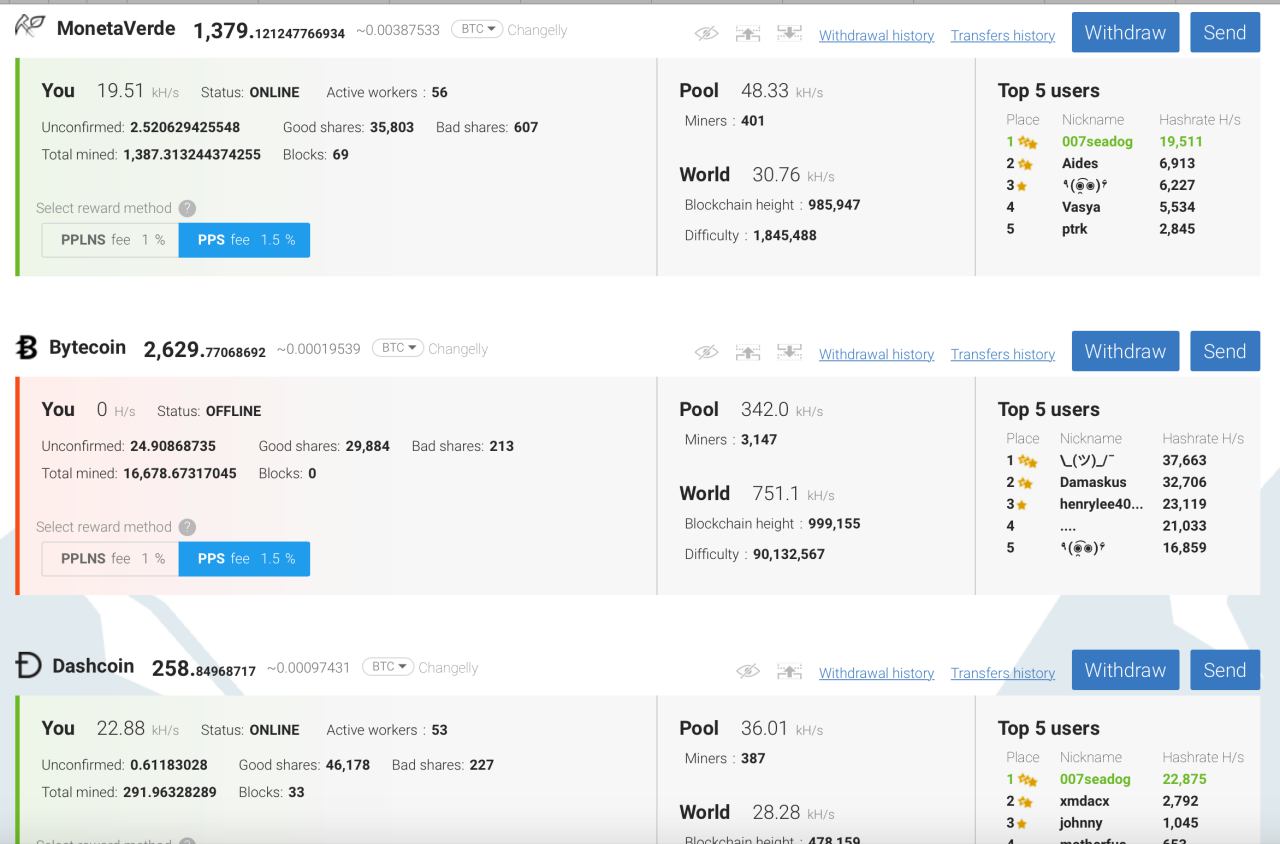Viewport: 1280px width, 844px height.
Task: Select user xmdacx in Dashcoin top users
Action: [x=1084, y=802]
